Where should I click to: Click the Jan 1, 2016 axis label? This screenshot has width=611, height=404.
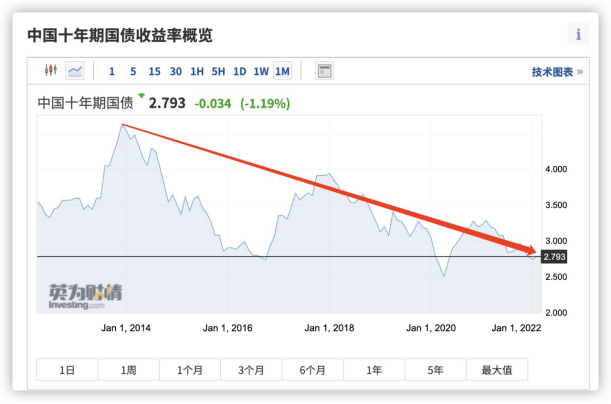point(227,328)
